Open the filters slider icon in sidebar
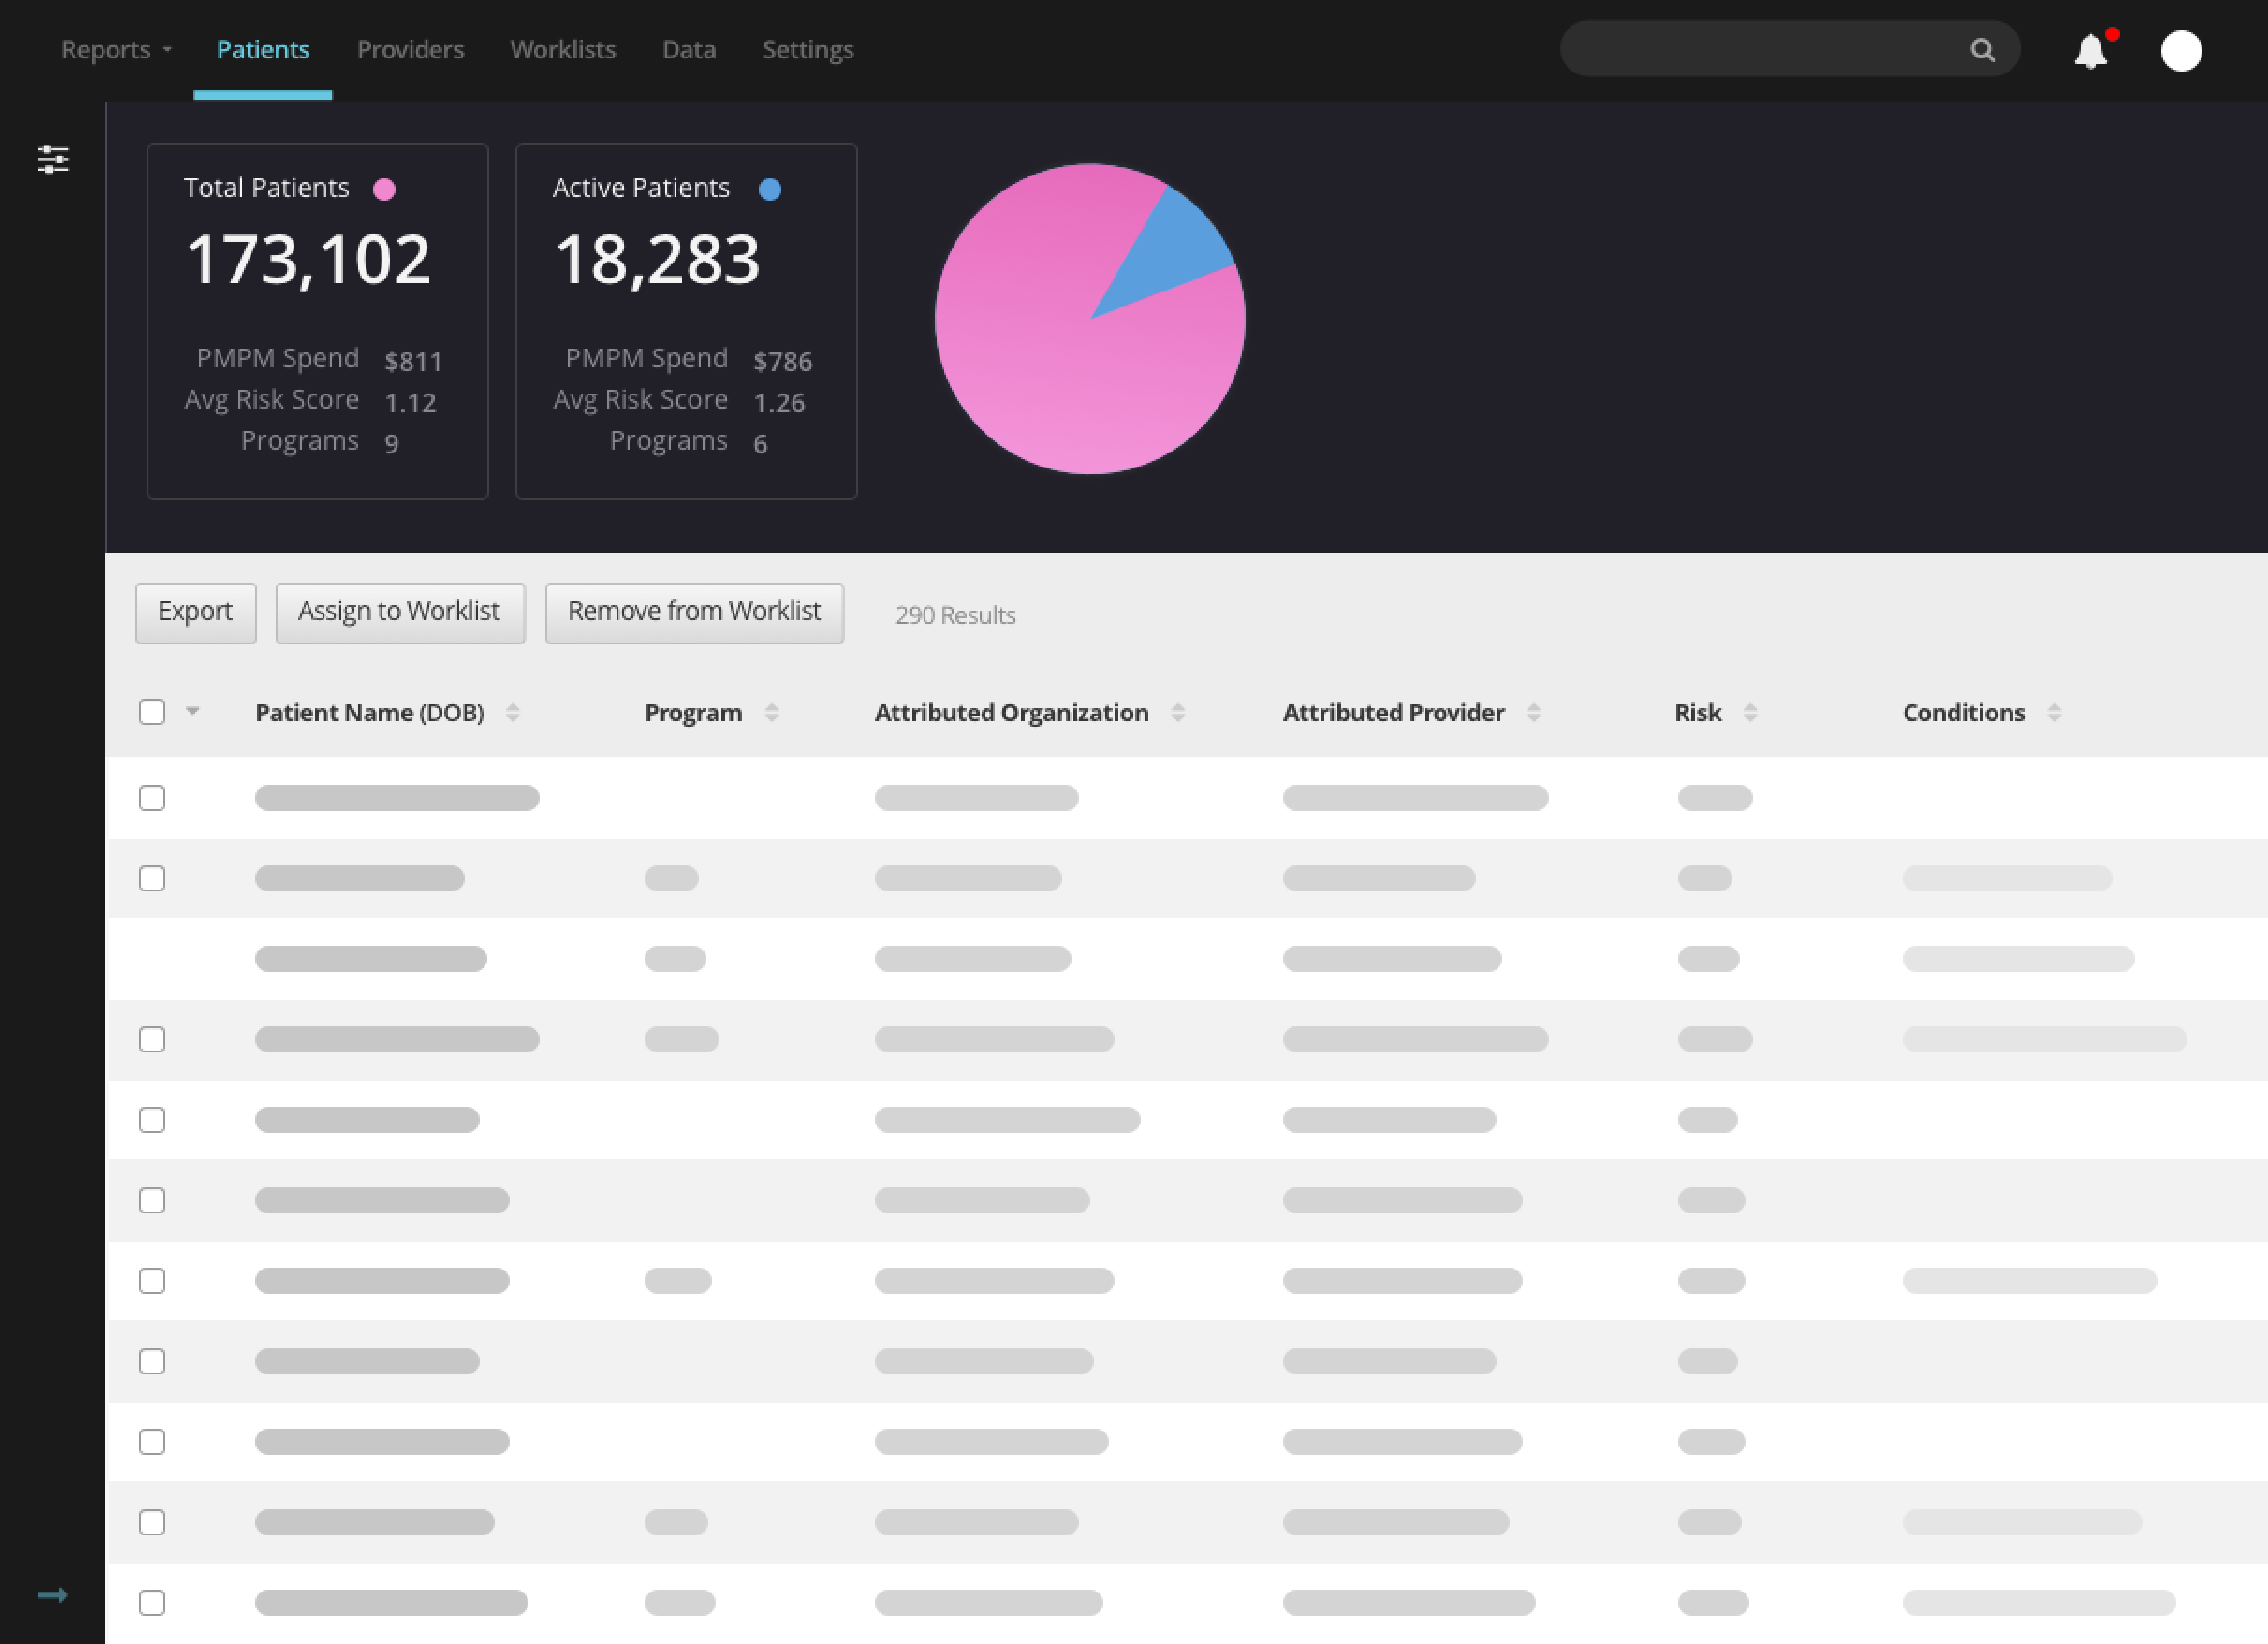The height and width of the screenshot is (1644, 2268). (x=53, y=159)
